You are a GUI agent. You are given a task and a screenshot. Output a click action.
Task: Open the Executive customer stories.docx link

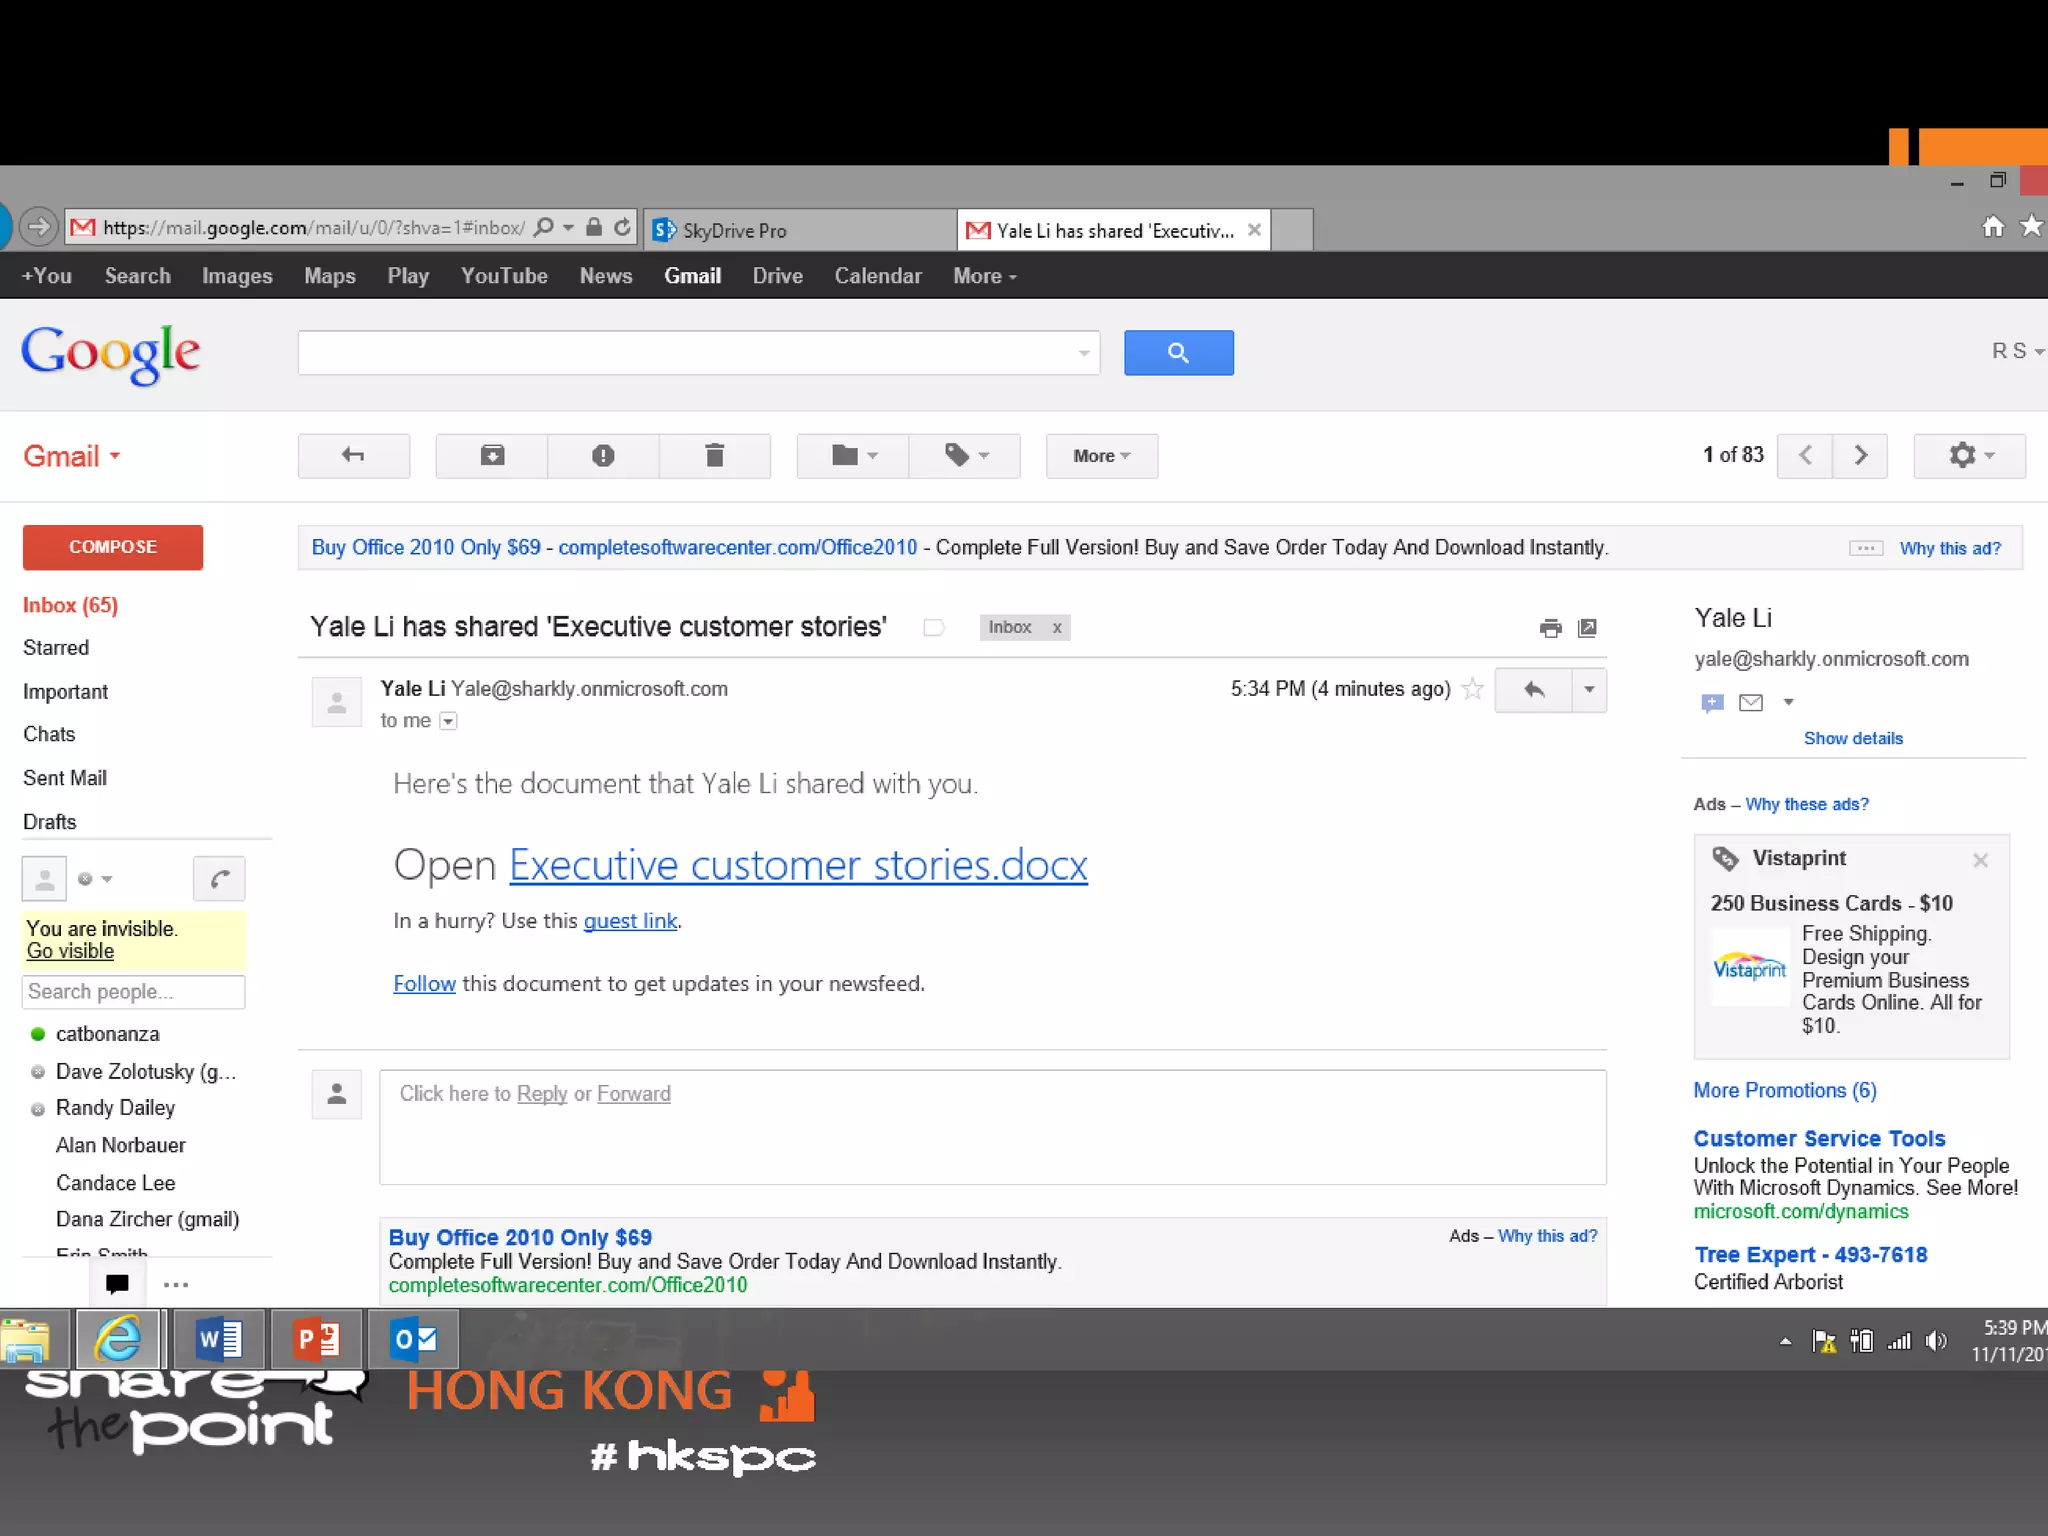point(798,865)
